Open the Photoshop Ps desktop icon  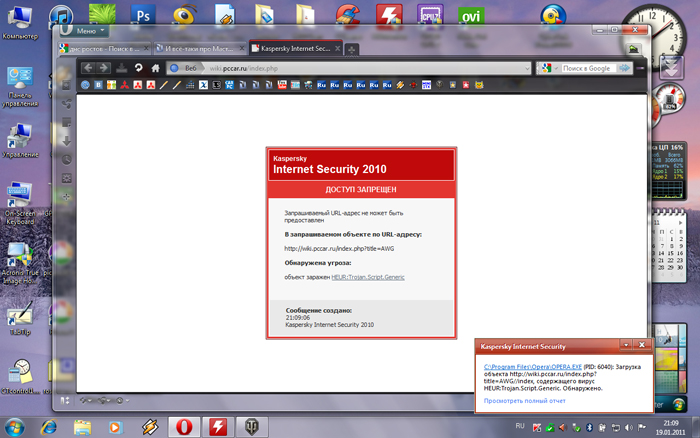tap(143, 16)
